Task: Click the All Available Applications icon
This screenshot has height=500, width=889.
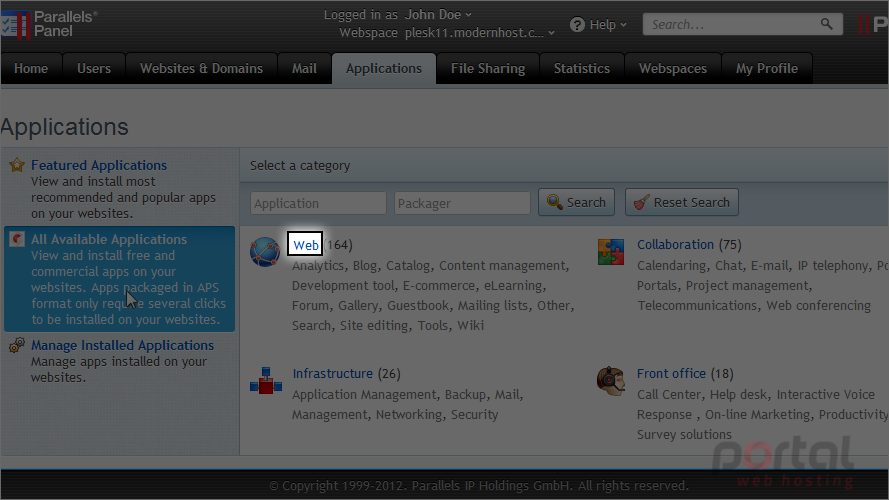Action: point(17,239)
